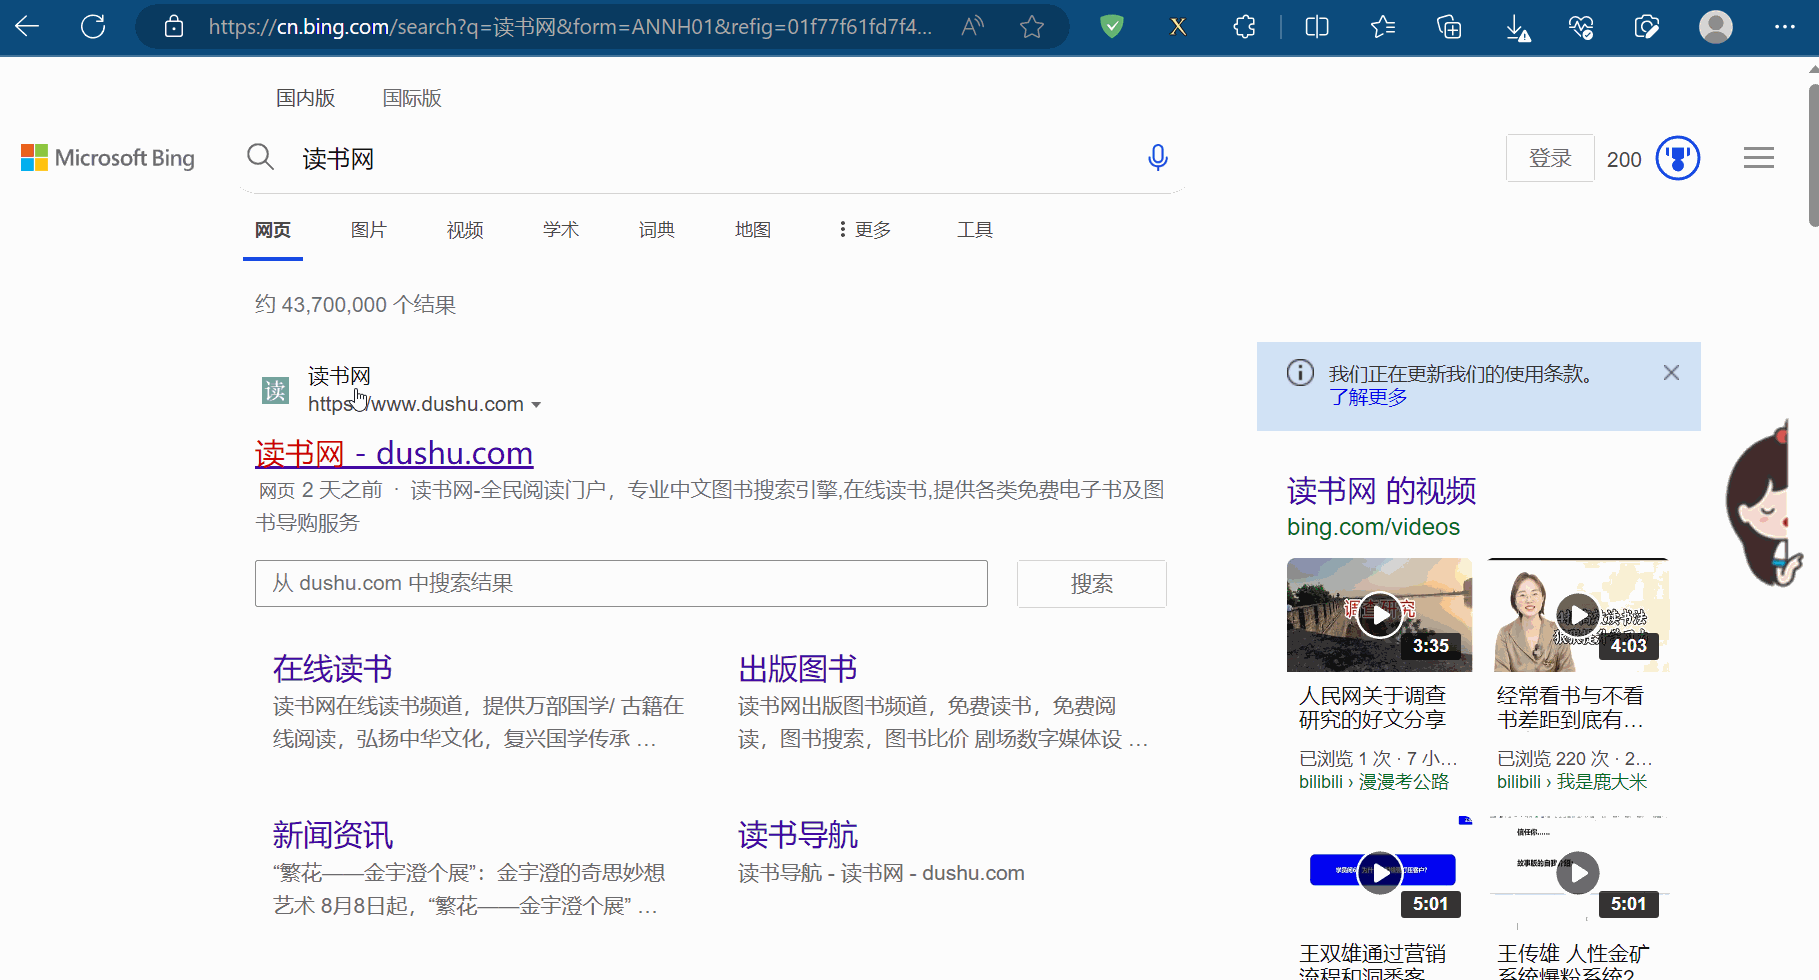
Task: Click the magnifier search icon beside the query
Action: click(261, 157)
